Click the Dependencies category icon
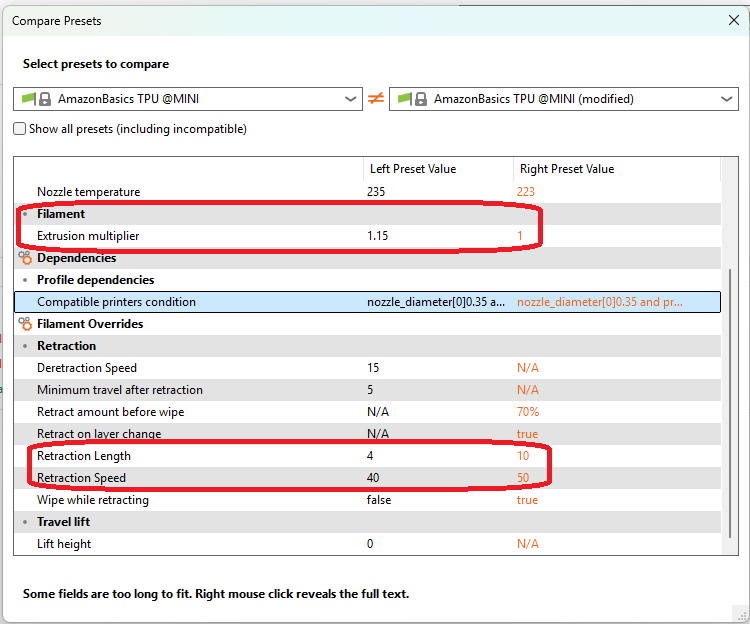This screenshot has width=750, height=624. pyautogui.click(x=25, y=258)
